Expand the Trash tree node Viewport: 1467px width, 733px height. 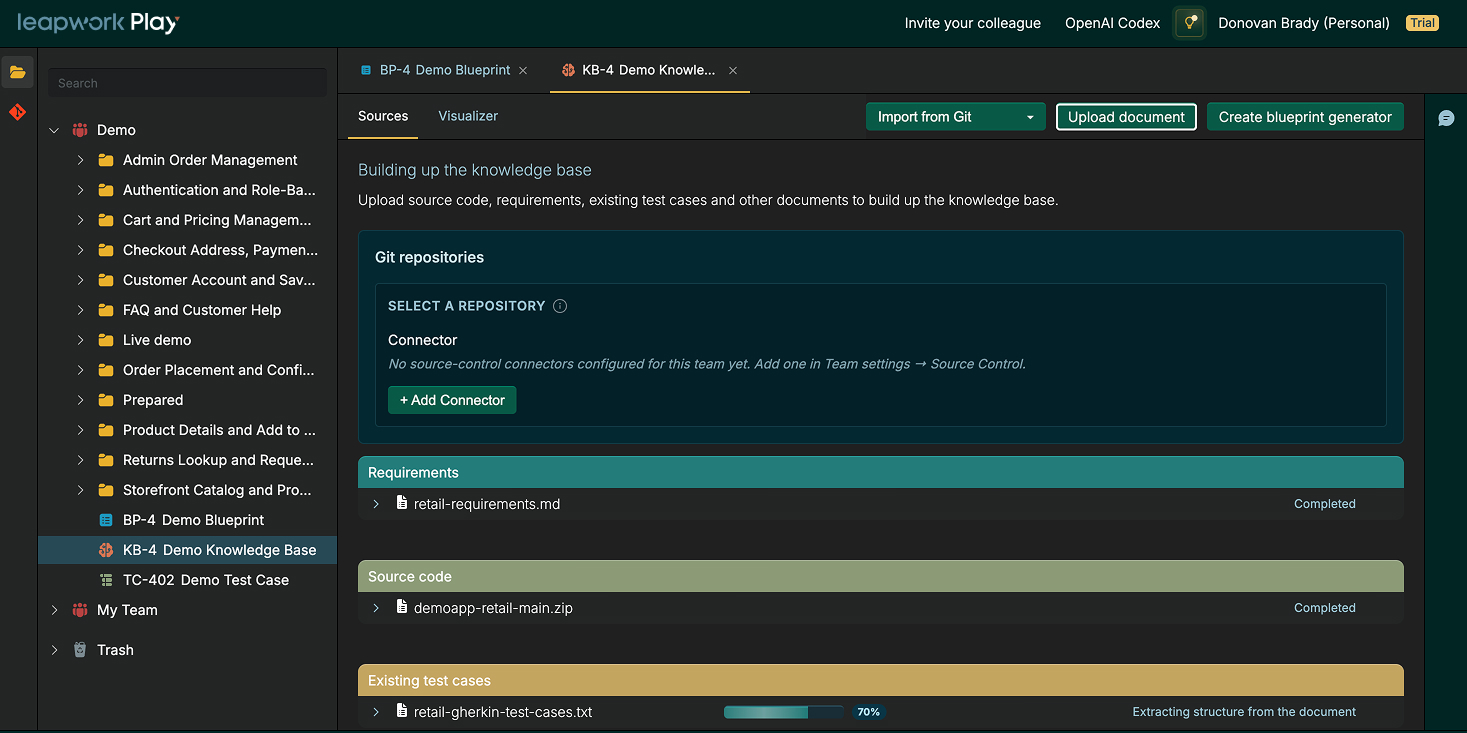[54, 650]
